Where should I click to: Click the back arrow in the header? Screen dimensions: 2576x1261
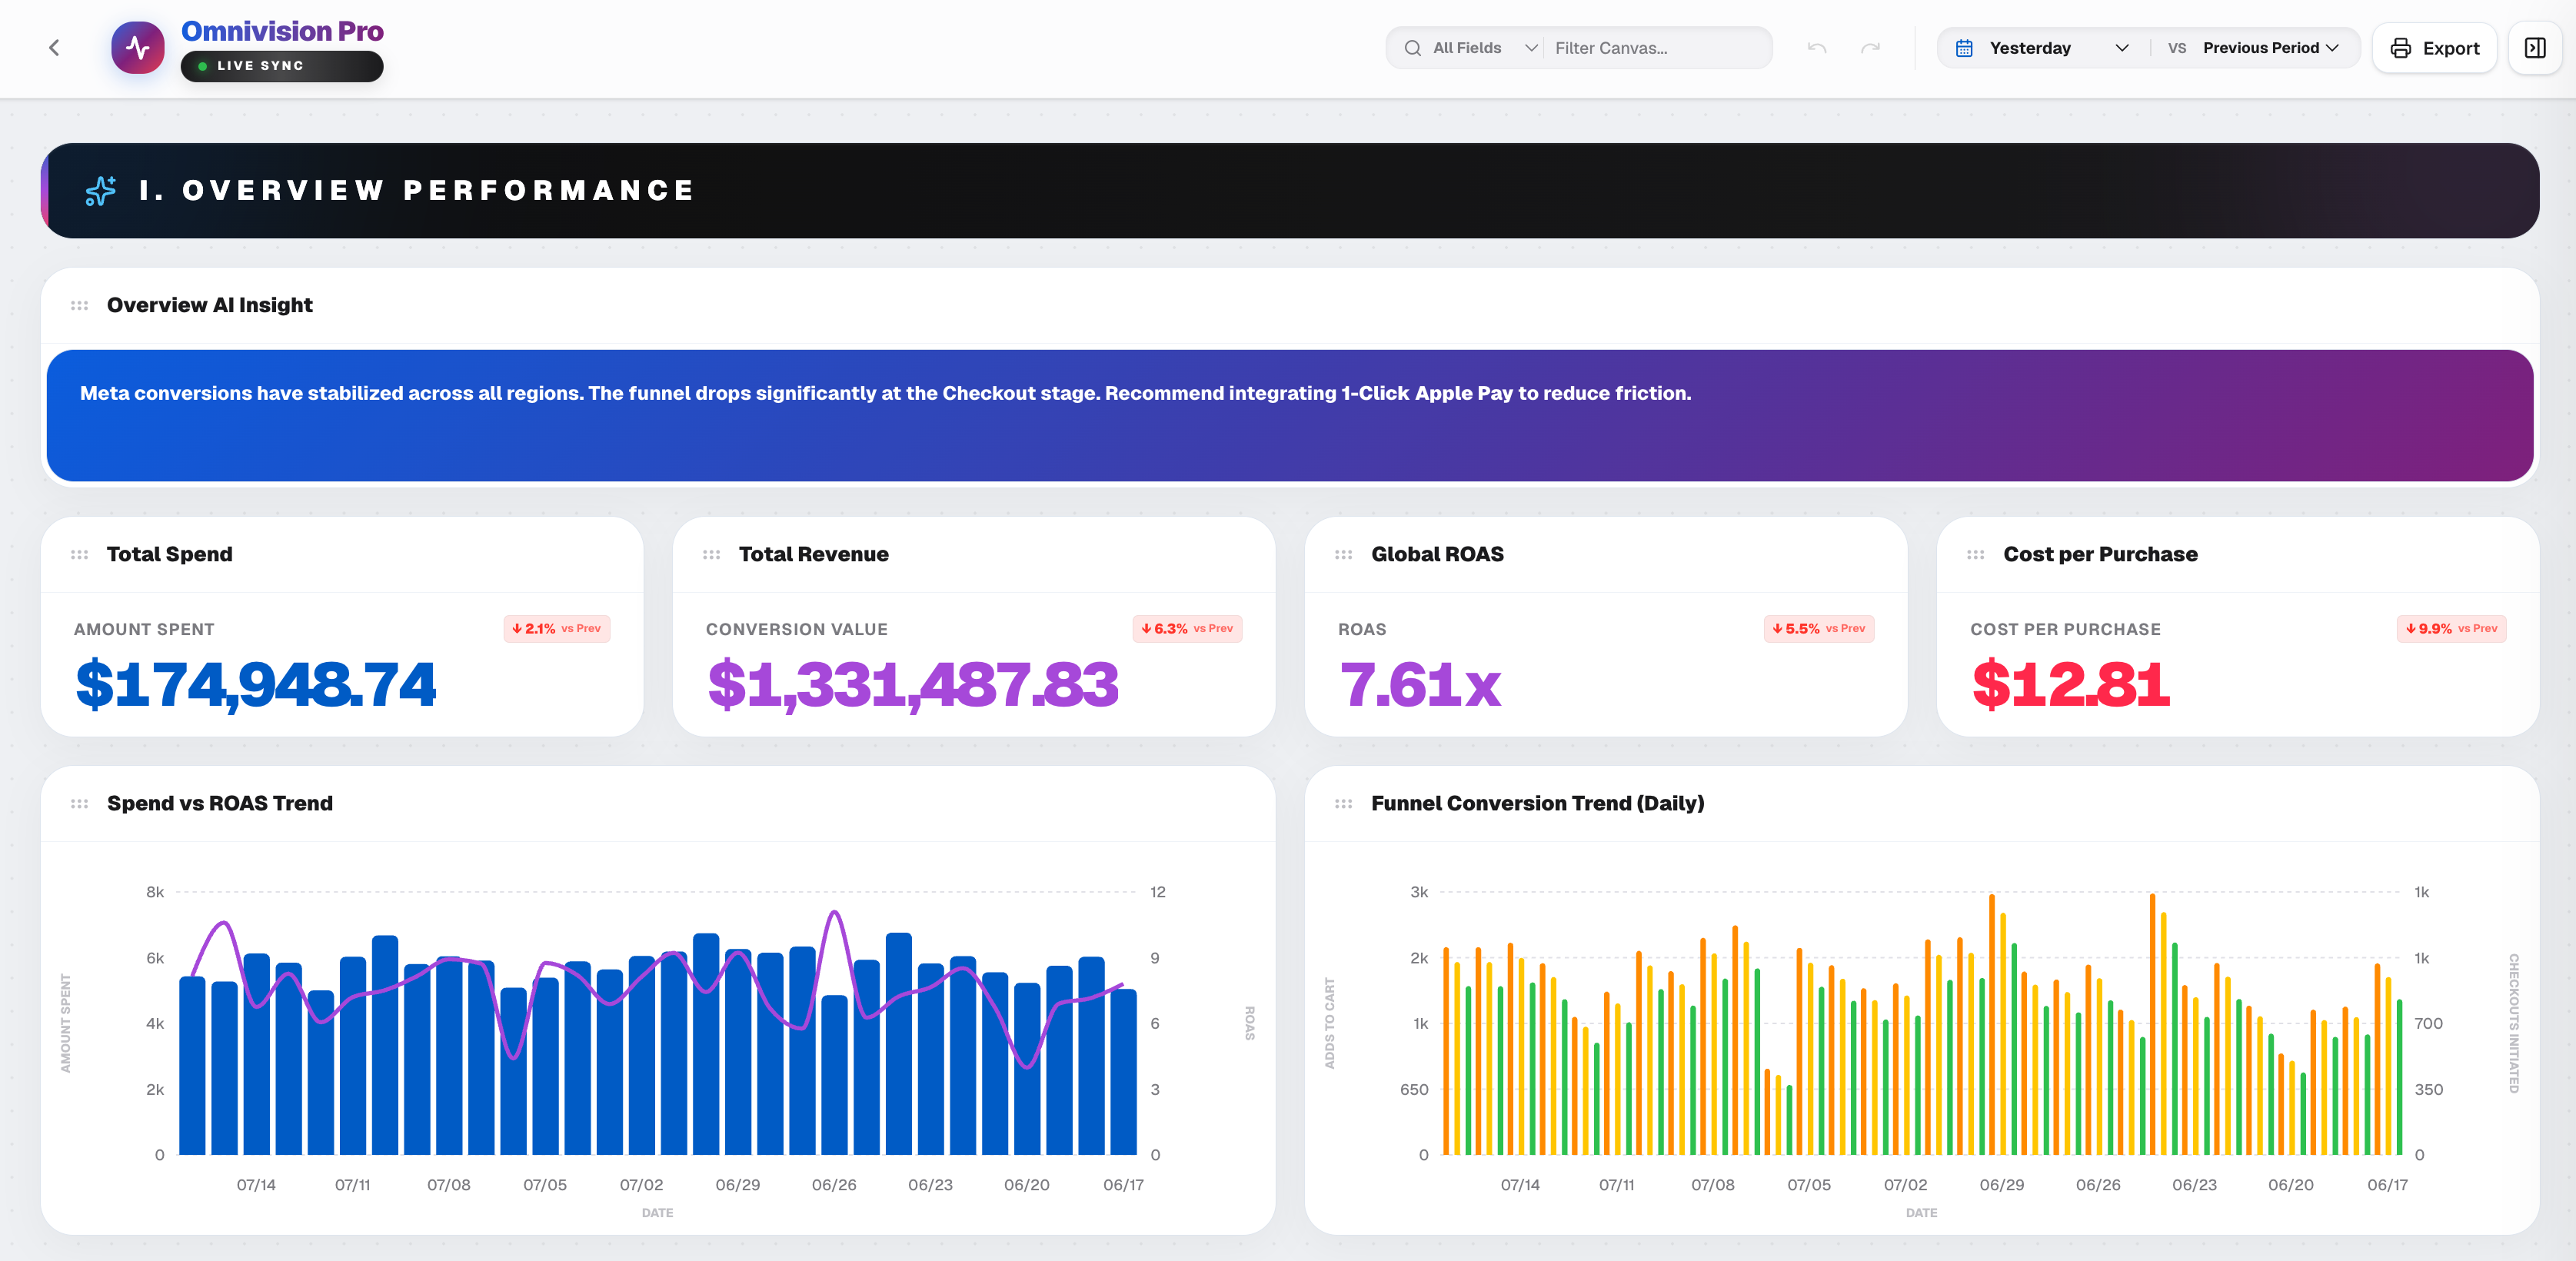(54, 48)
